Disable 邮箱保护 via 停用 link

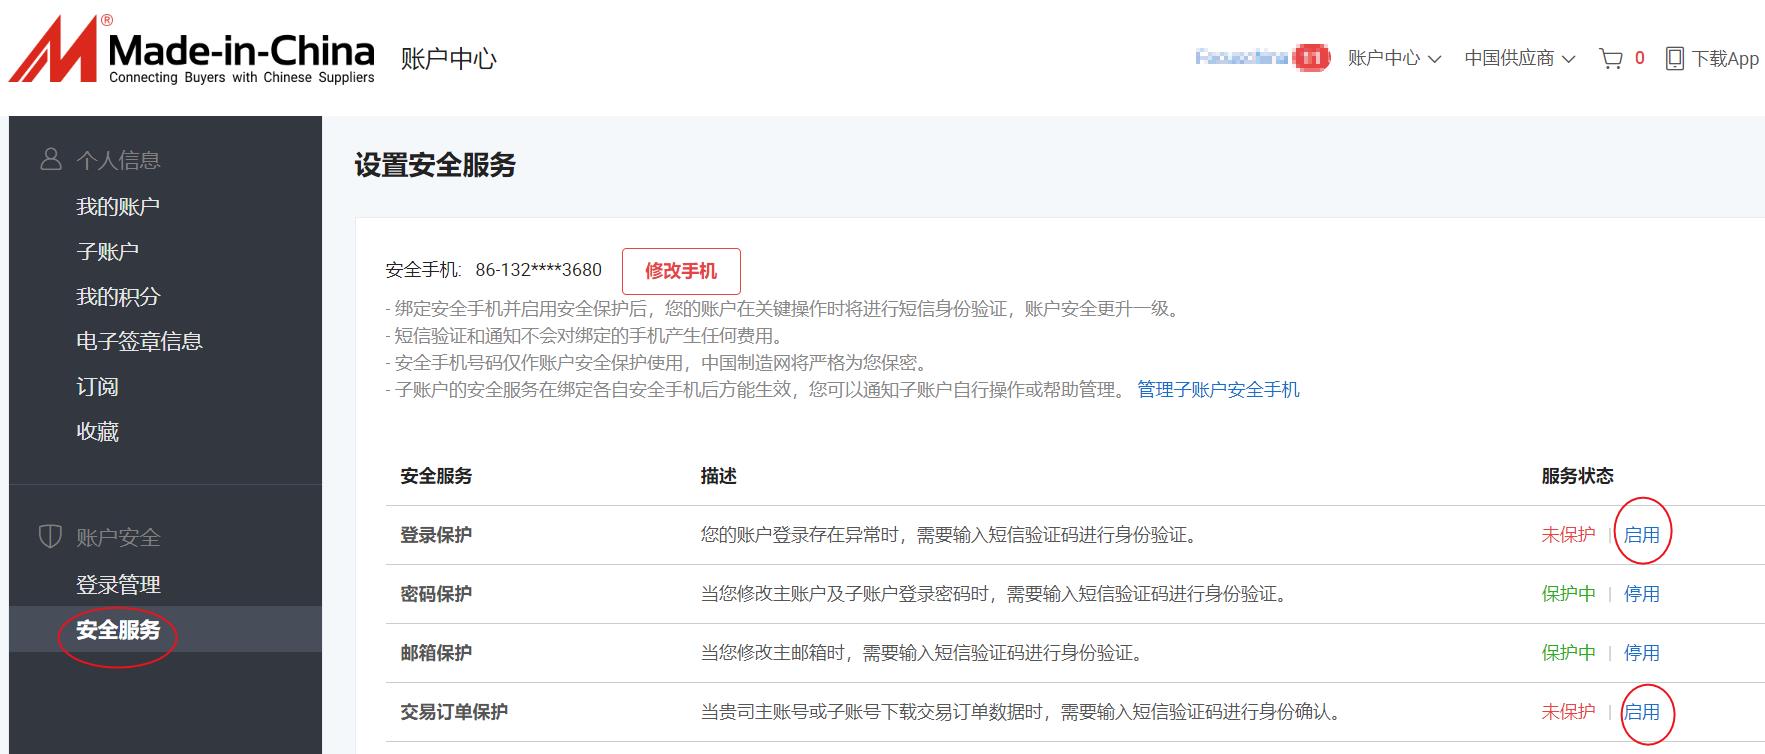click(x=1642, y=653)
